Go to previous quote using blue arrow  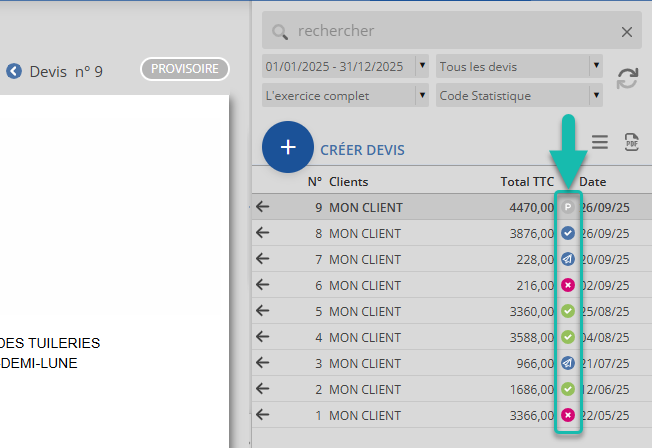tap(14, 71)
